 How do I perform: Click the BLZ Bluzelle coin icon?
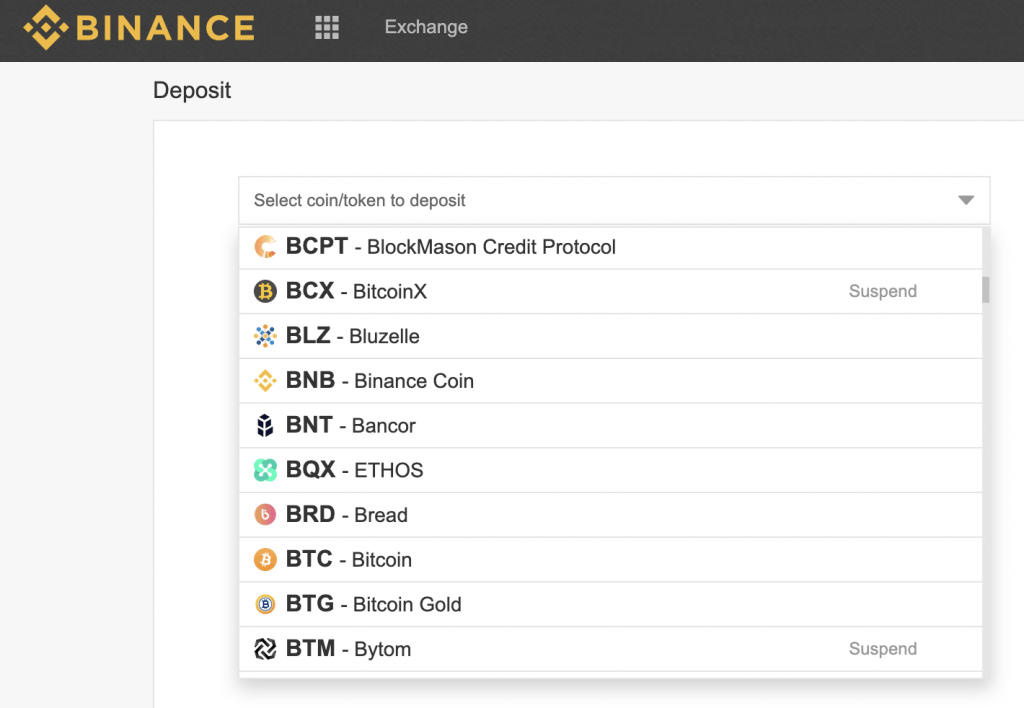tap(265, 336)
